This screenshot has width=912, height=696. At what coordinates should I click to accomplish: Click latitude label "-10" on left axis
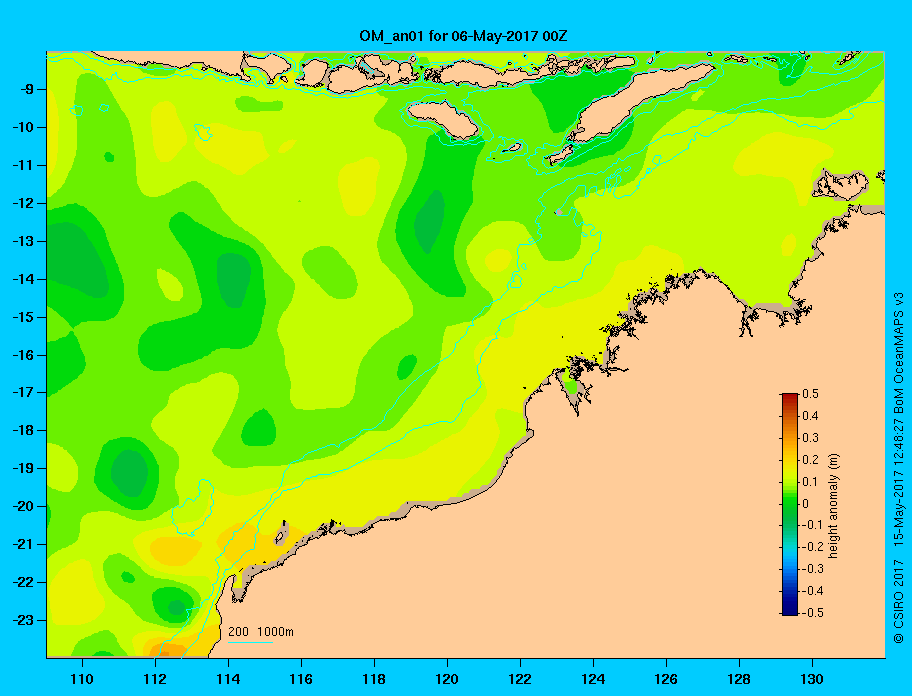pyautogui.click(x=23, y=127)
